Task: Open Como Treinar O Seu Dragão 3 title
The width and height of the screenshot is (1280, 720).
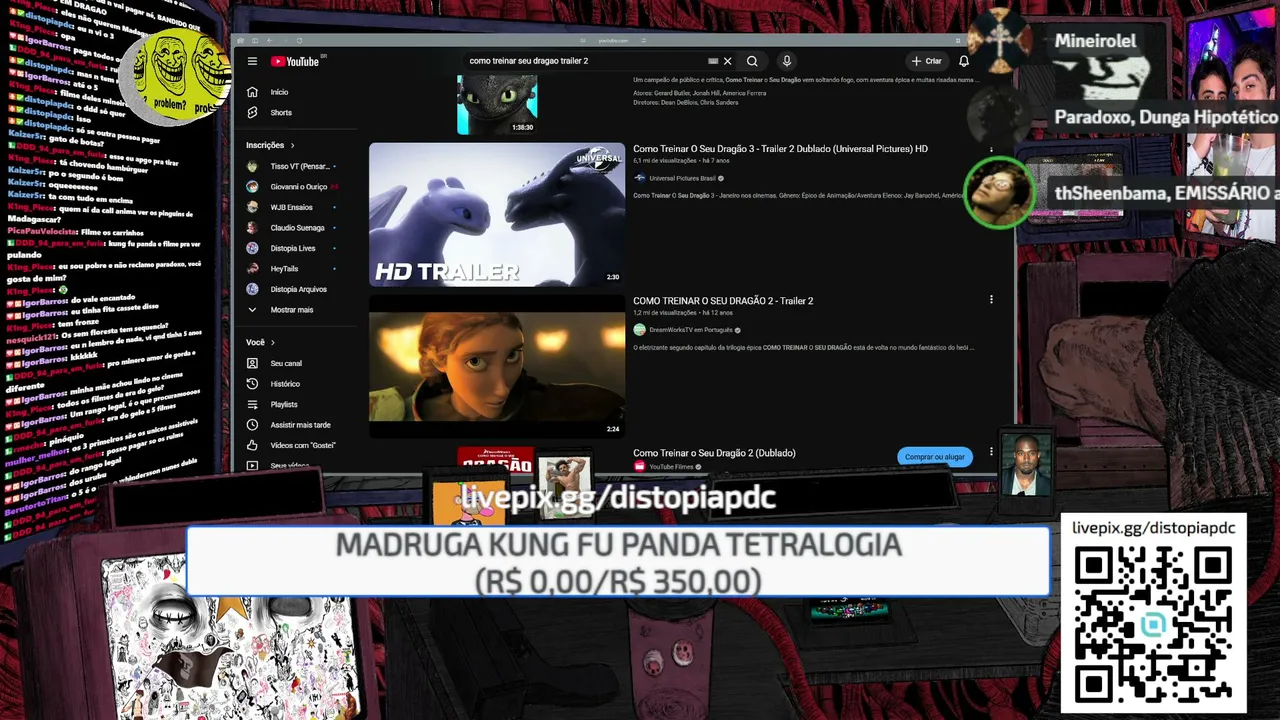Action: 780,149
